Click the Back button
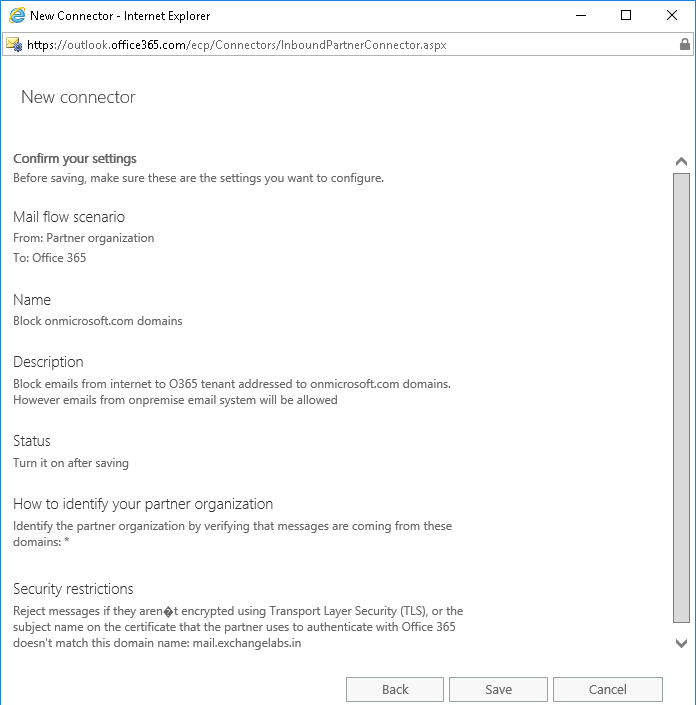Viewport: 696px width, 705px height. [395, 689]
